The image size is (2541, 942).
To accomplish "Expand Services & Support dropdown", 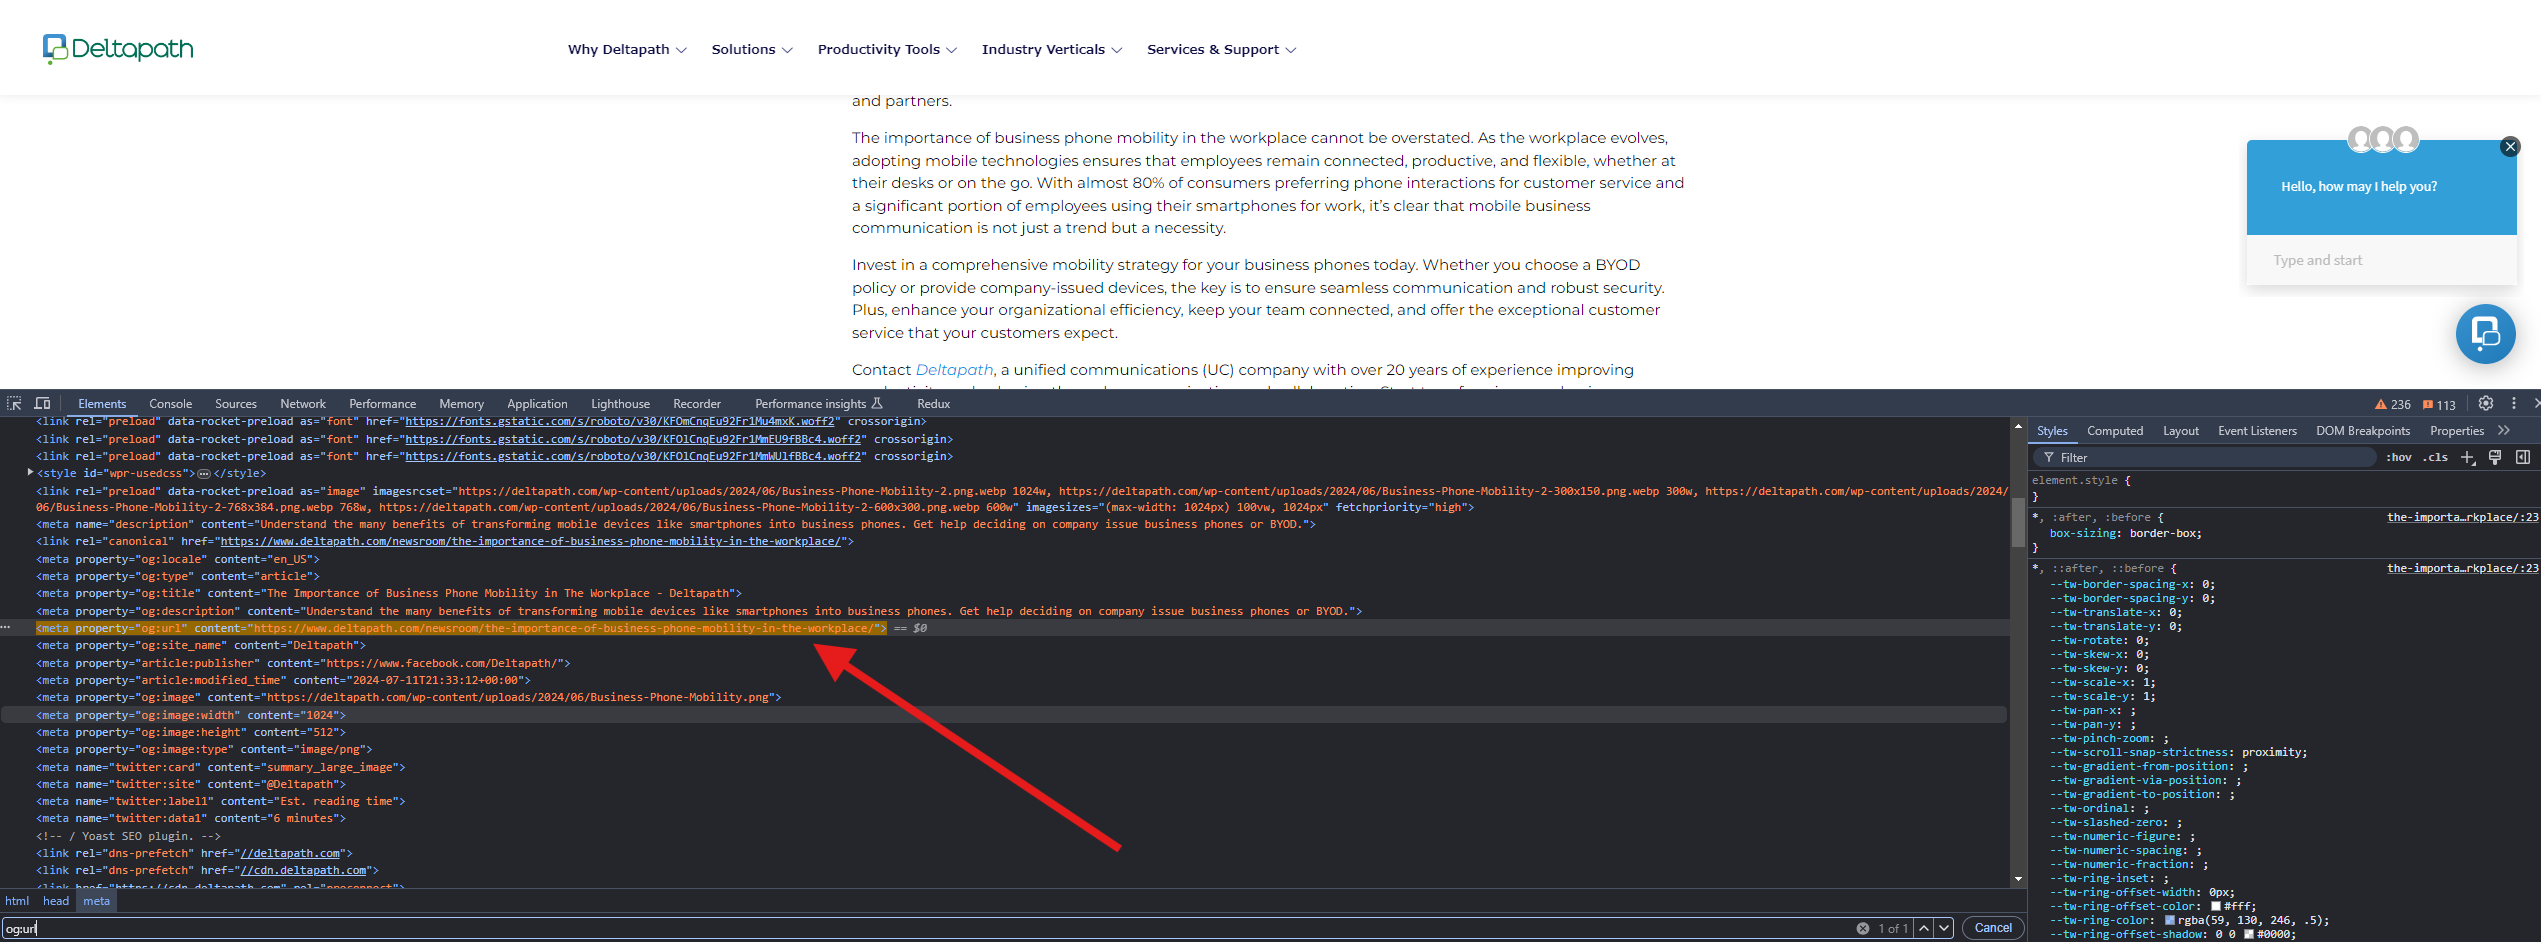I will coord(1221,49).
